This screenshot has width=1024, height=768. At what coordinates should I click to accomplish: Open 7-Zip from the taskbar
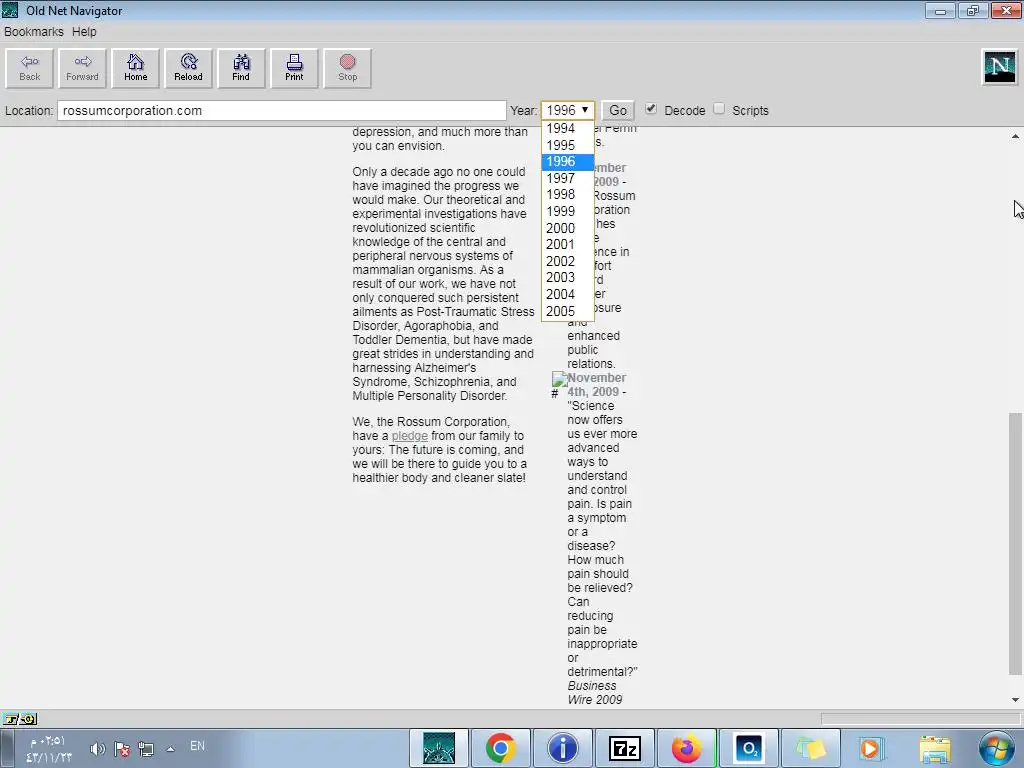(624, 748)
